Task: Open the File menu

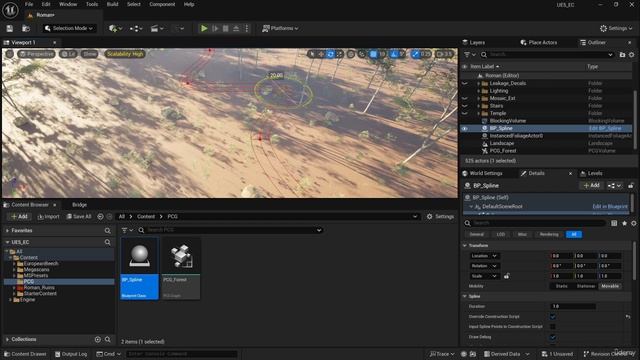Action: pos(29,4)
